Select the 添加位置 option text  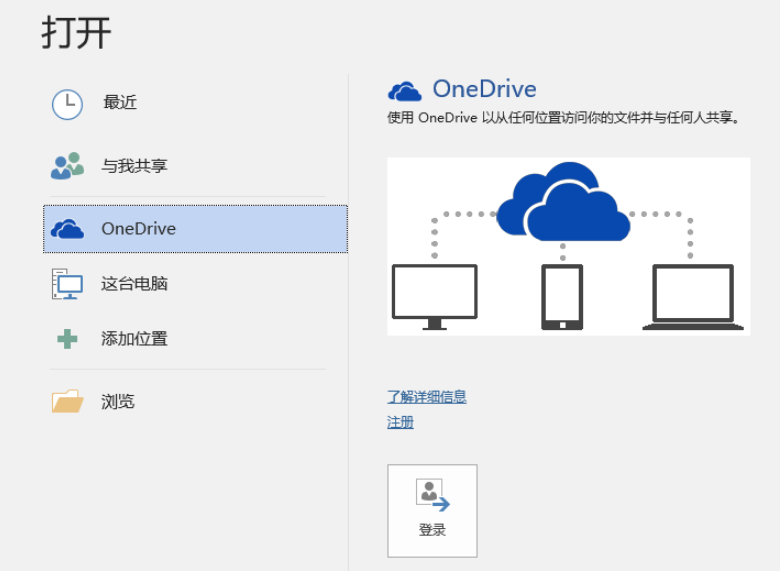[x=134, y=339]
